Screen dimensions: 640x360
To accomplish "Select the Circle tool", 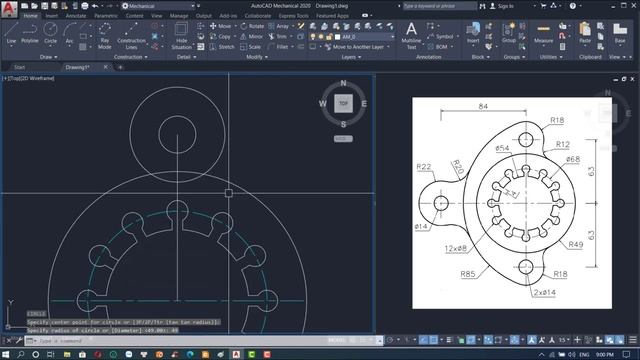I will pos(50,33).
